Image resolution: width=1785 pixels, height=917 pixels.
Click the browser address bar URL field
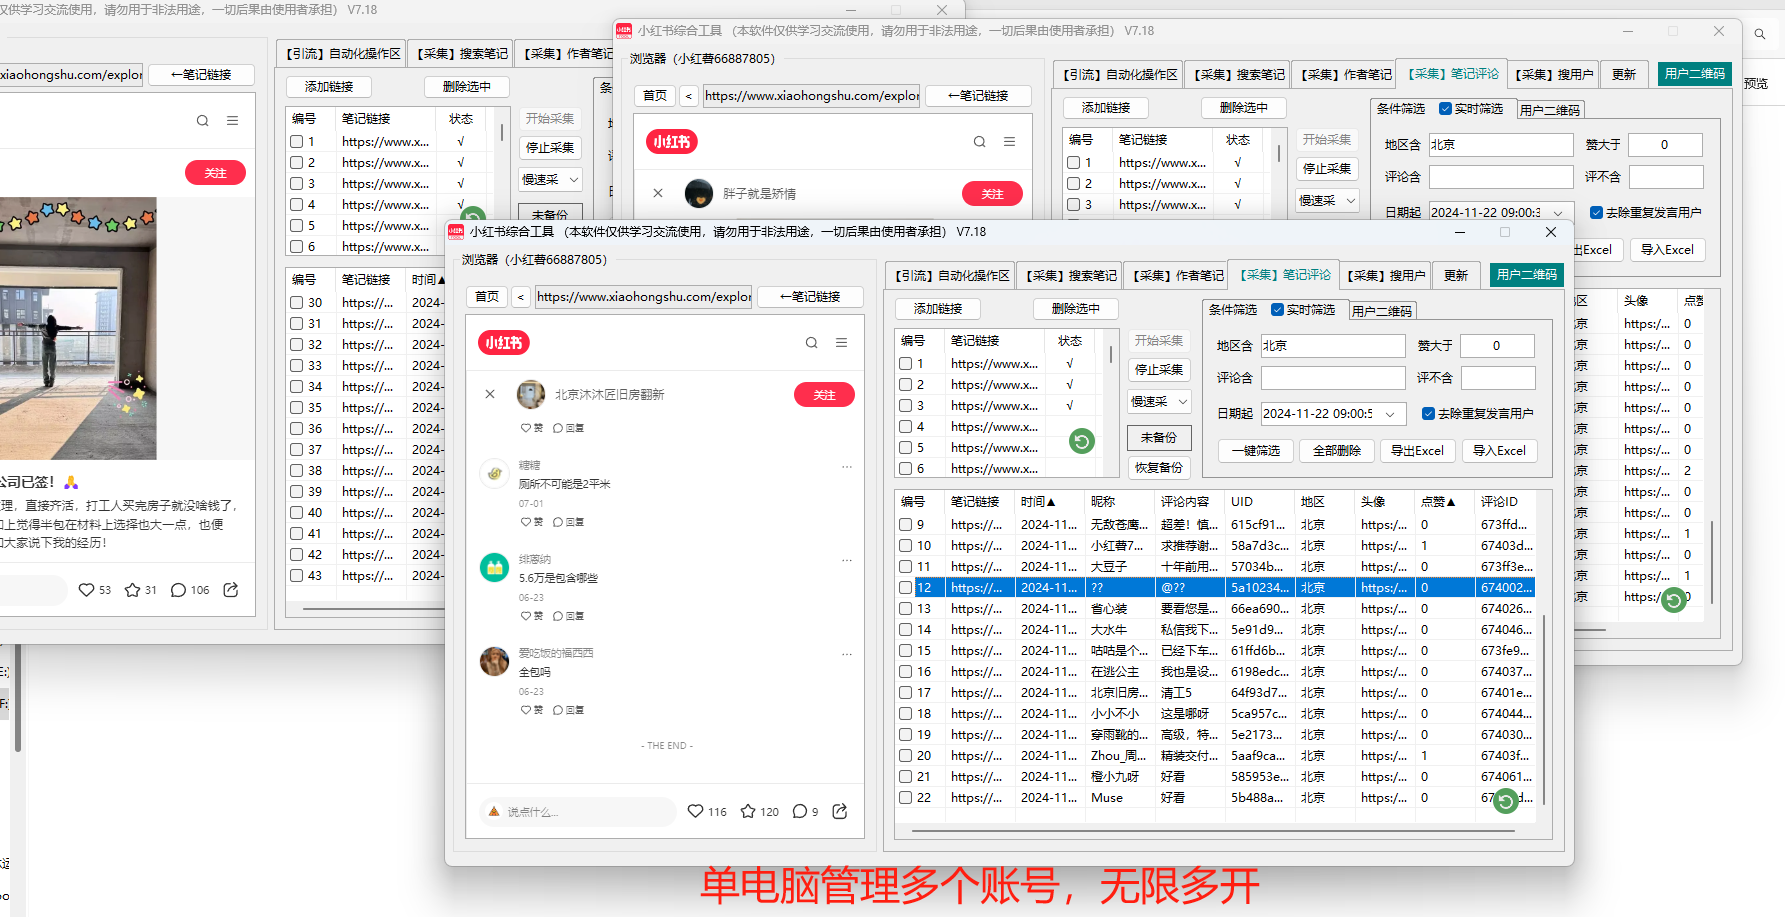pos(643,296)
